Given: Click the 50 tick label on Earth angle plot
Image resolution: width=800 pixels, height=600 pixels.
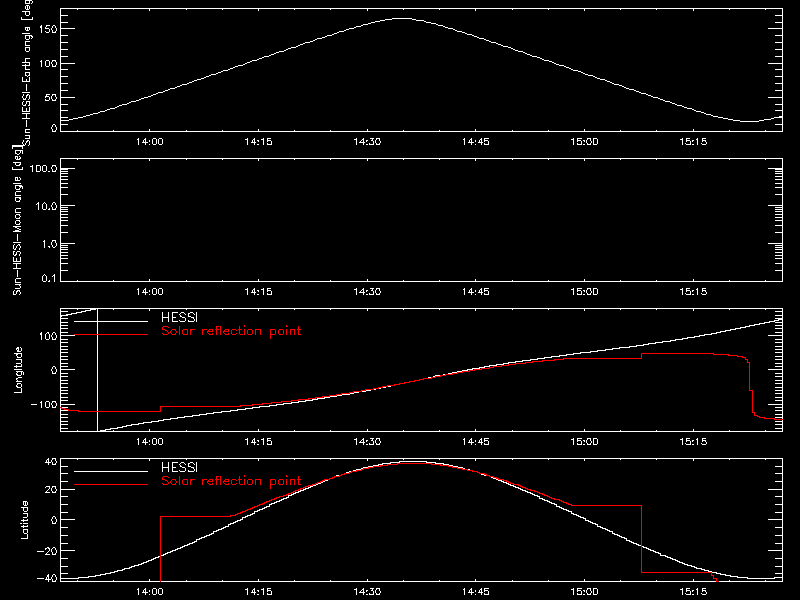Looking at the screenshot, I should pos(51,97).
